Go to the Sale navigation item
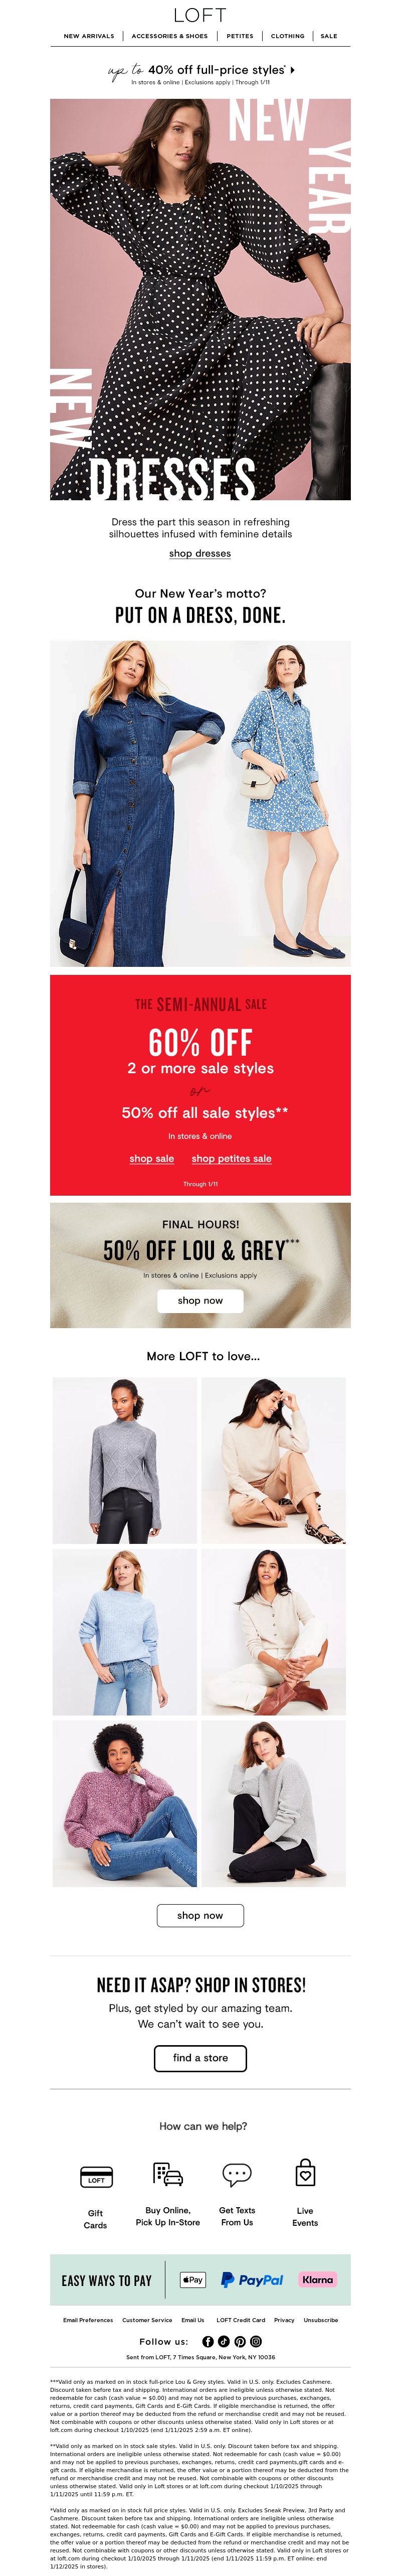 pyautogui.click(x=329, y=36)
